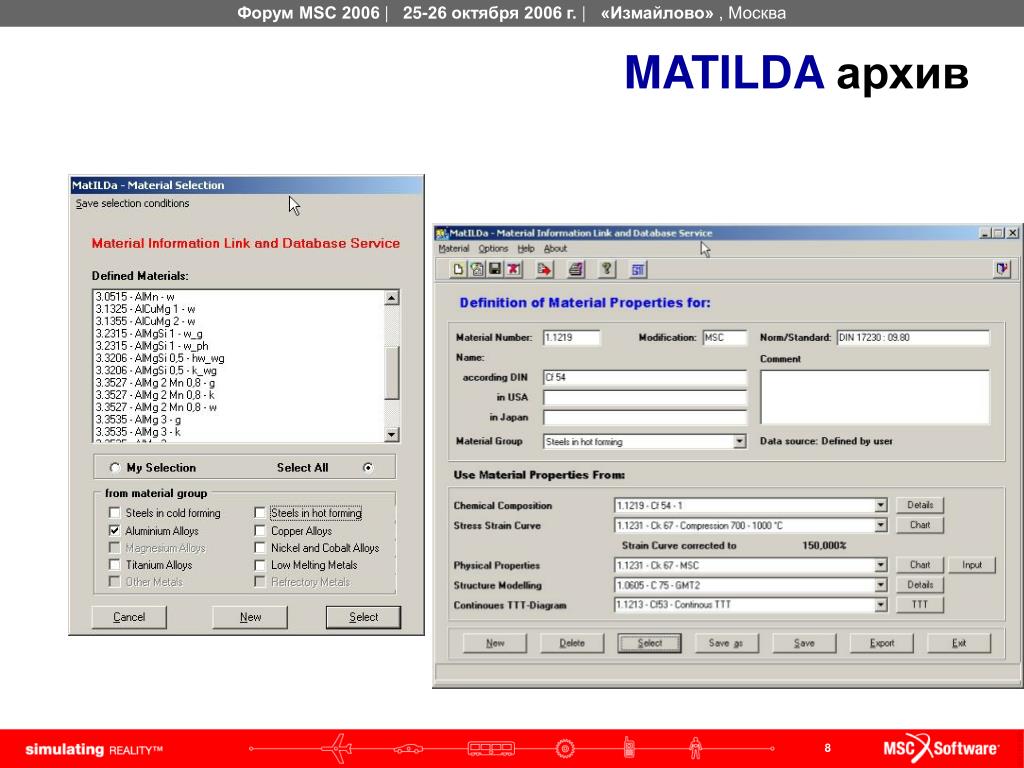The height and width of the screenshot is (768, 1024).
Task: Open the Physical Properties dropdown
Action: click(880, 565)
